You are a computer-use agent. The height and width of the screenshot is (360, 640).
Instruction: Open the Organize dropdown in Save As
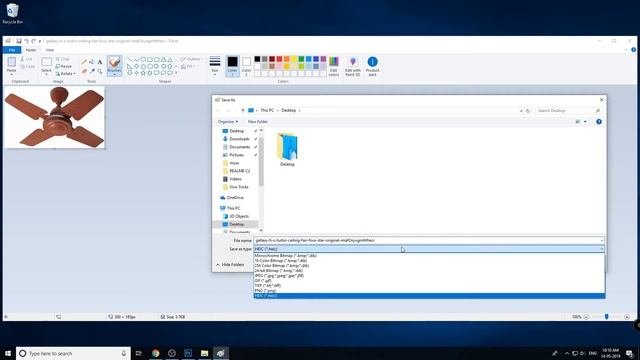(228, 122)
